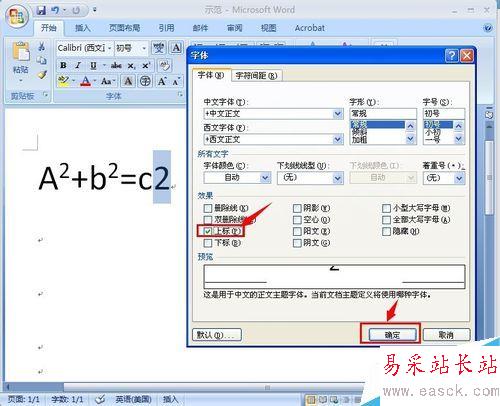This screenshot has width=500, height=406.
Task: Apply character border A icon
Action: (176, 48)
